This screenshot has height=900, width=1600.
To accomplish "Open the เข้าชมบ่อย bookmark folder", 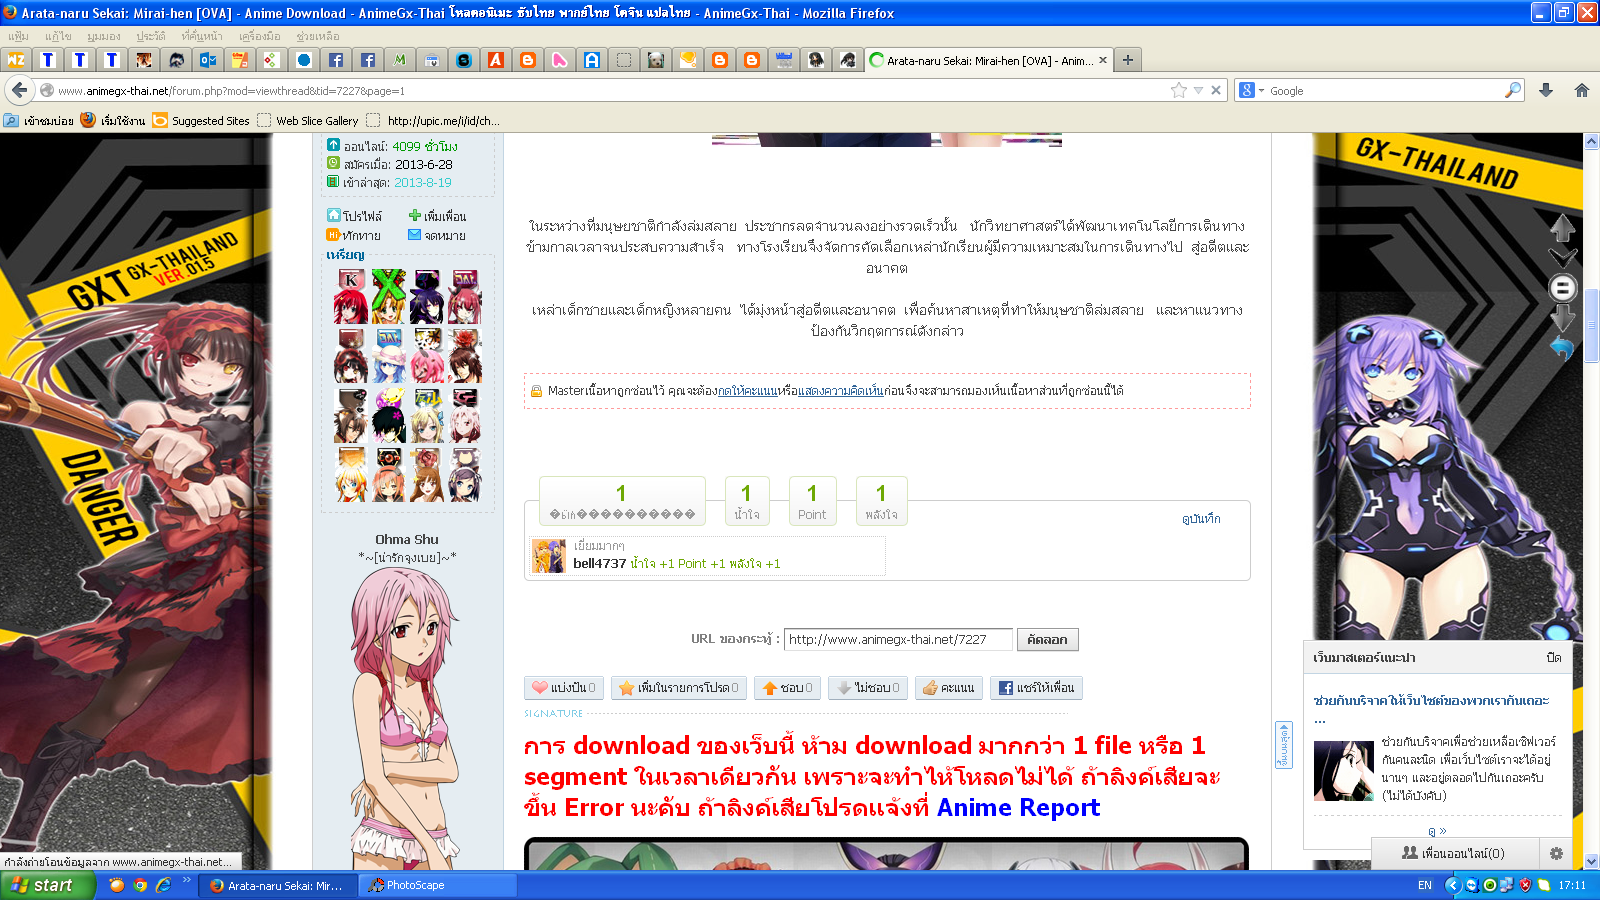I will click(39, 120).
